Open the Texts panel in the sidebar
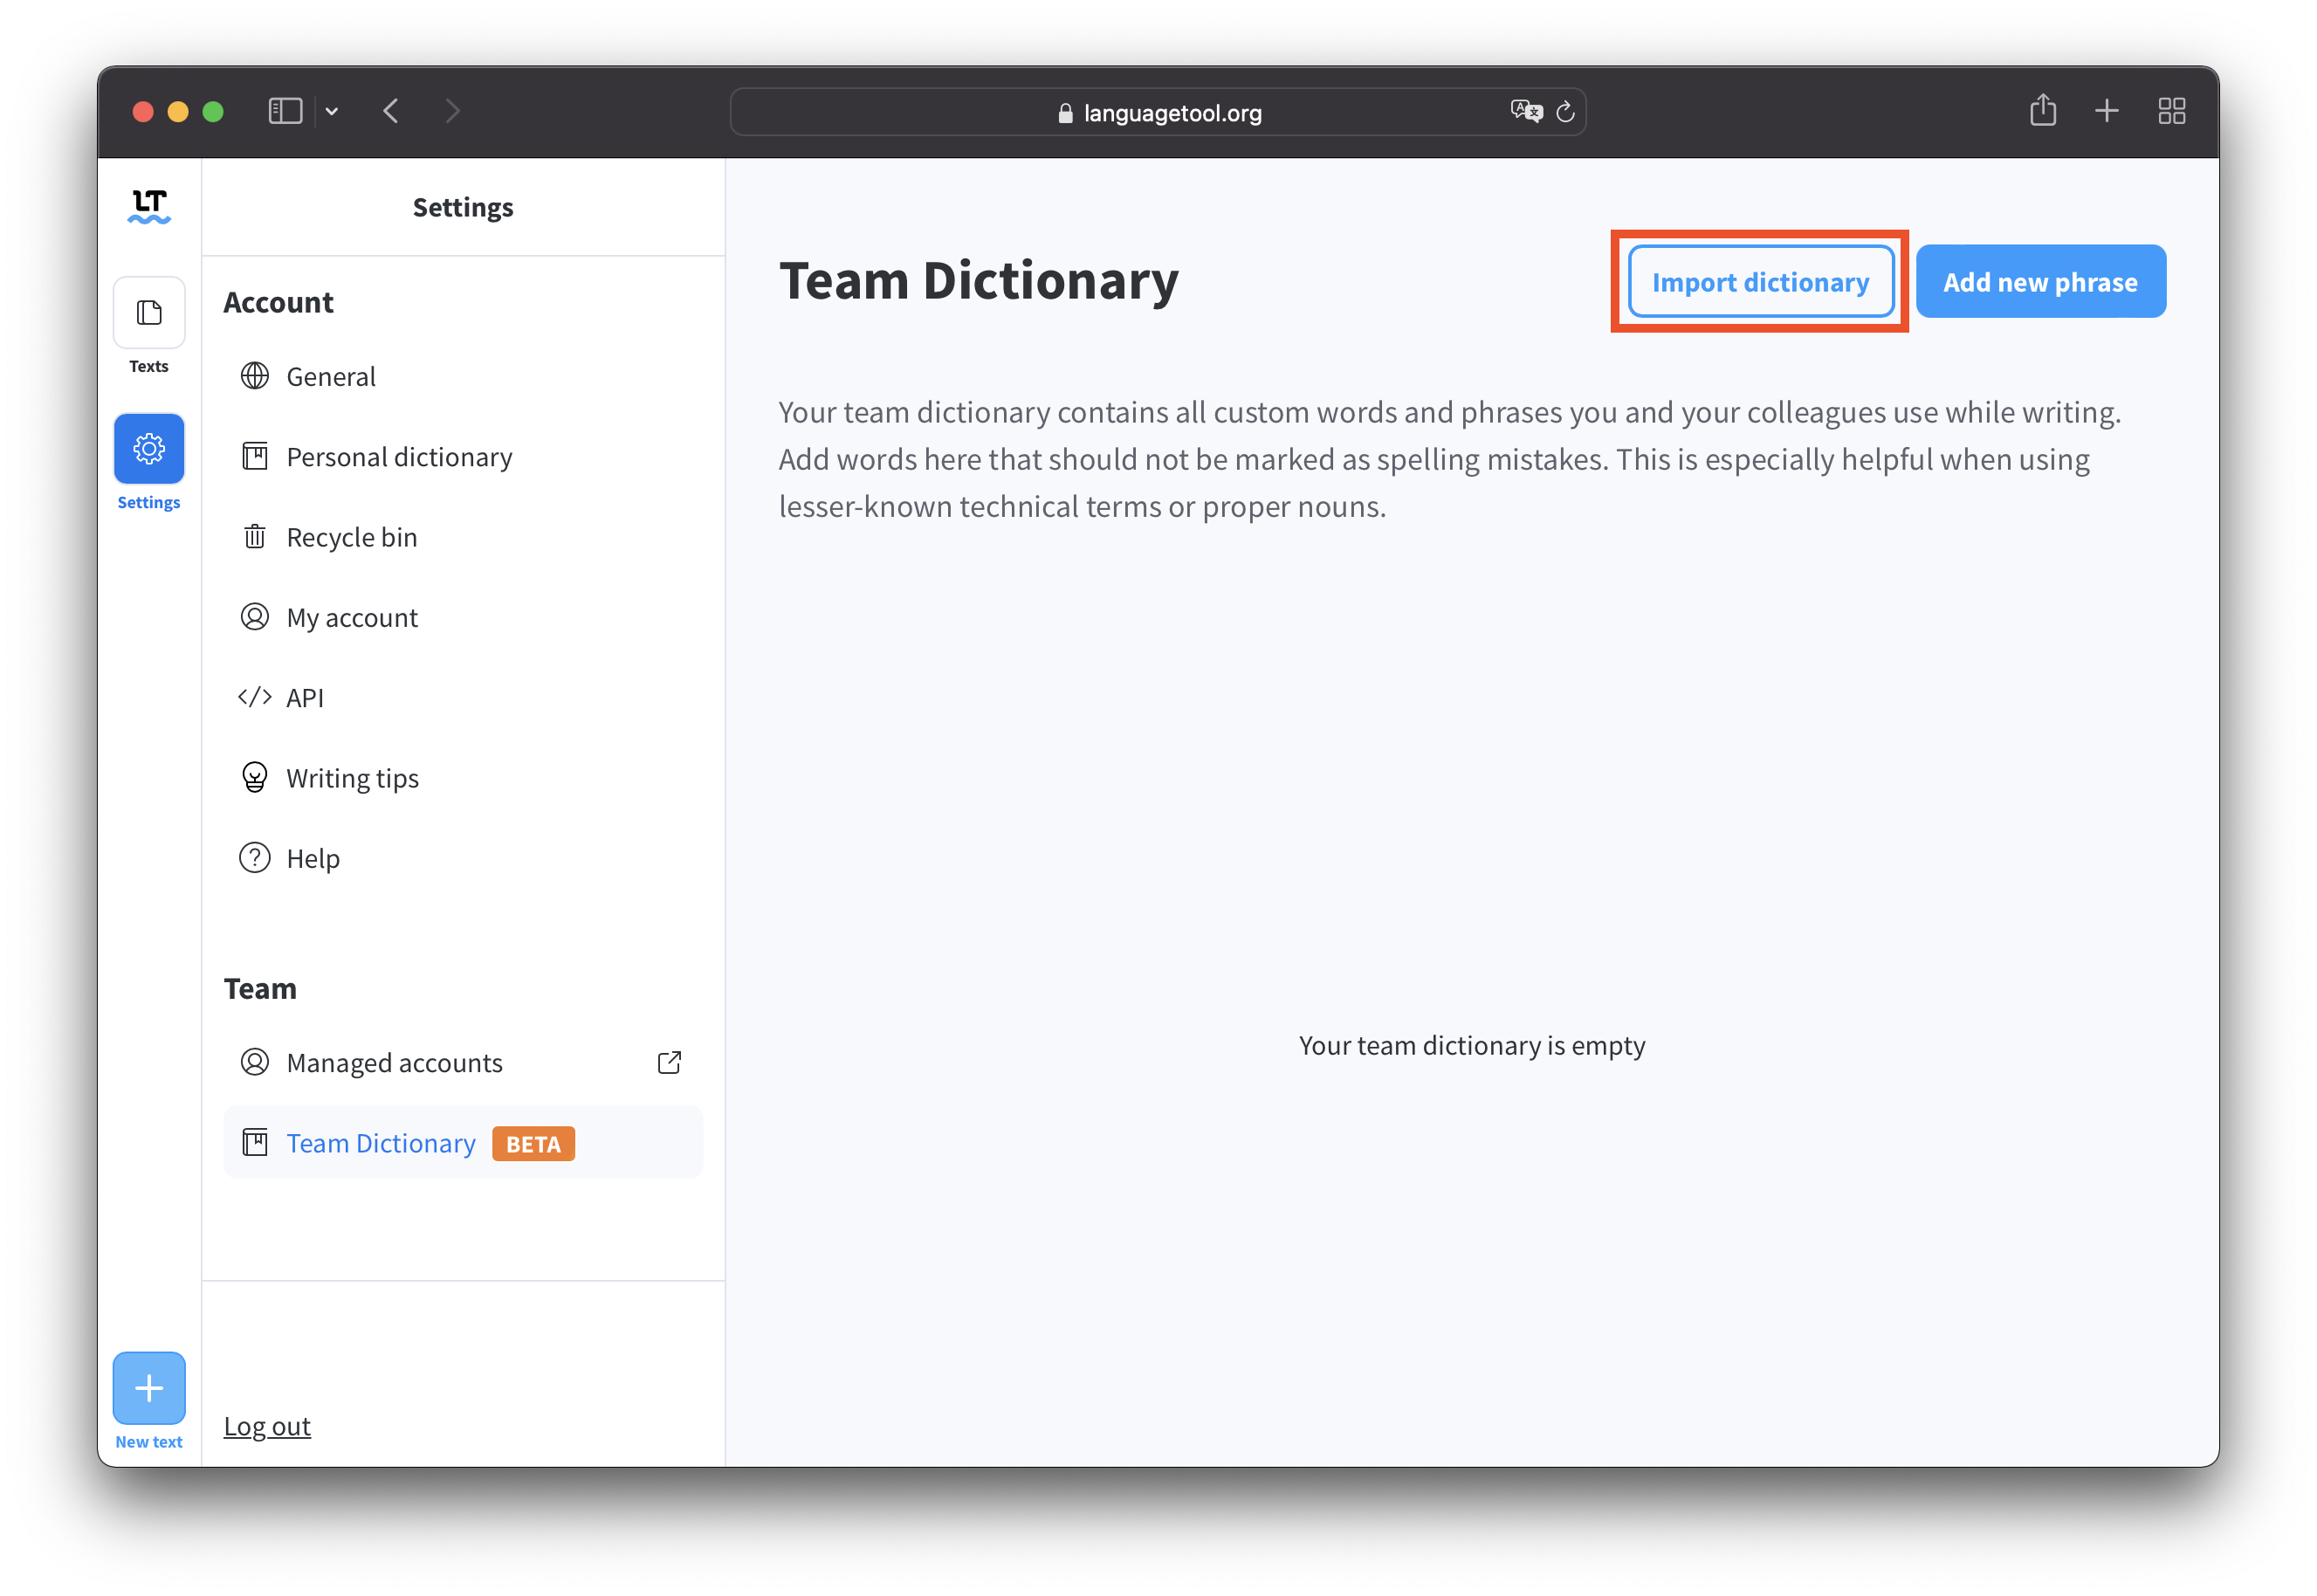 click(148, 312)
